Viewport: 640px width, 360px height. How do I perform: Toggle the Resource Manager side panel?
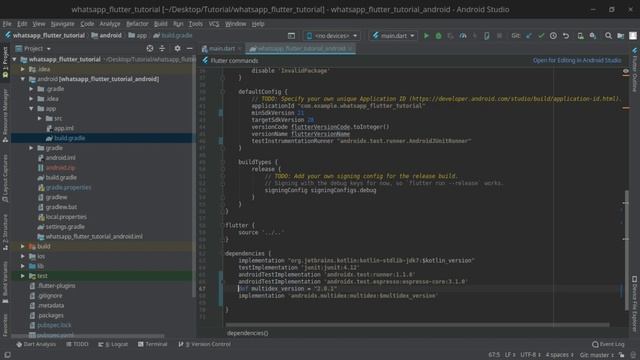(5, 116)
